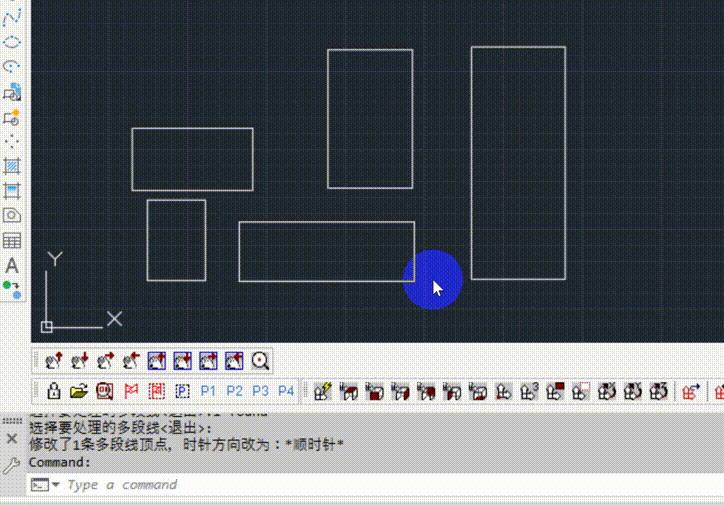Click the red UCS arrow icon
The width and height of the screenshot is (724, 506).
[691, 391]
